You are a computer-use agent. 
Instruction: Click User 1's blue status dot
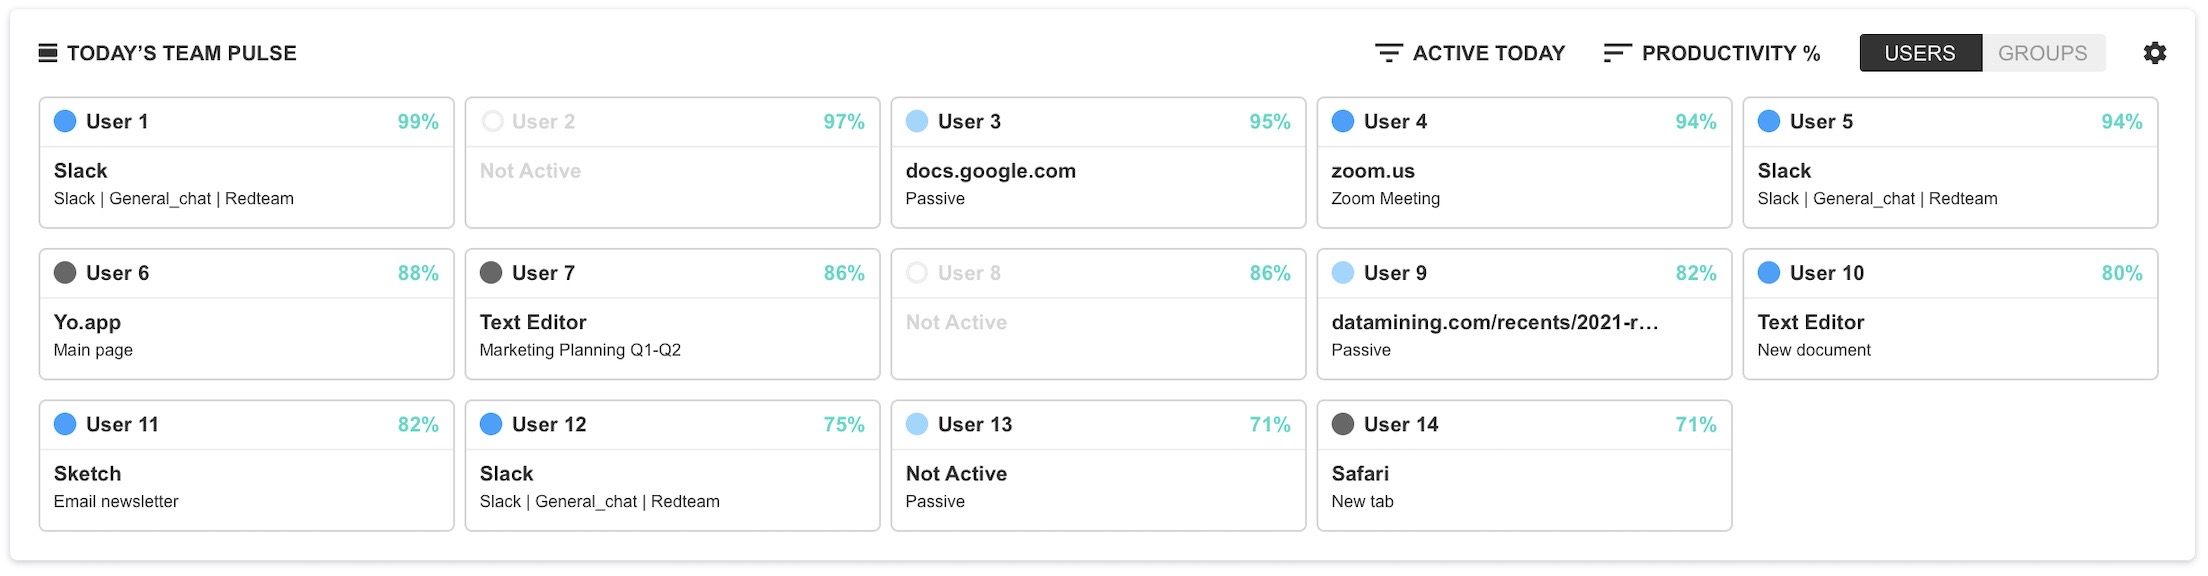[x=65, y=121]
